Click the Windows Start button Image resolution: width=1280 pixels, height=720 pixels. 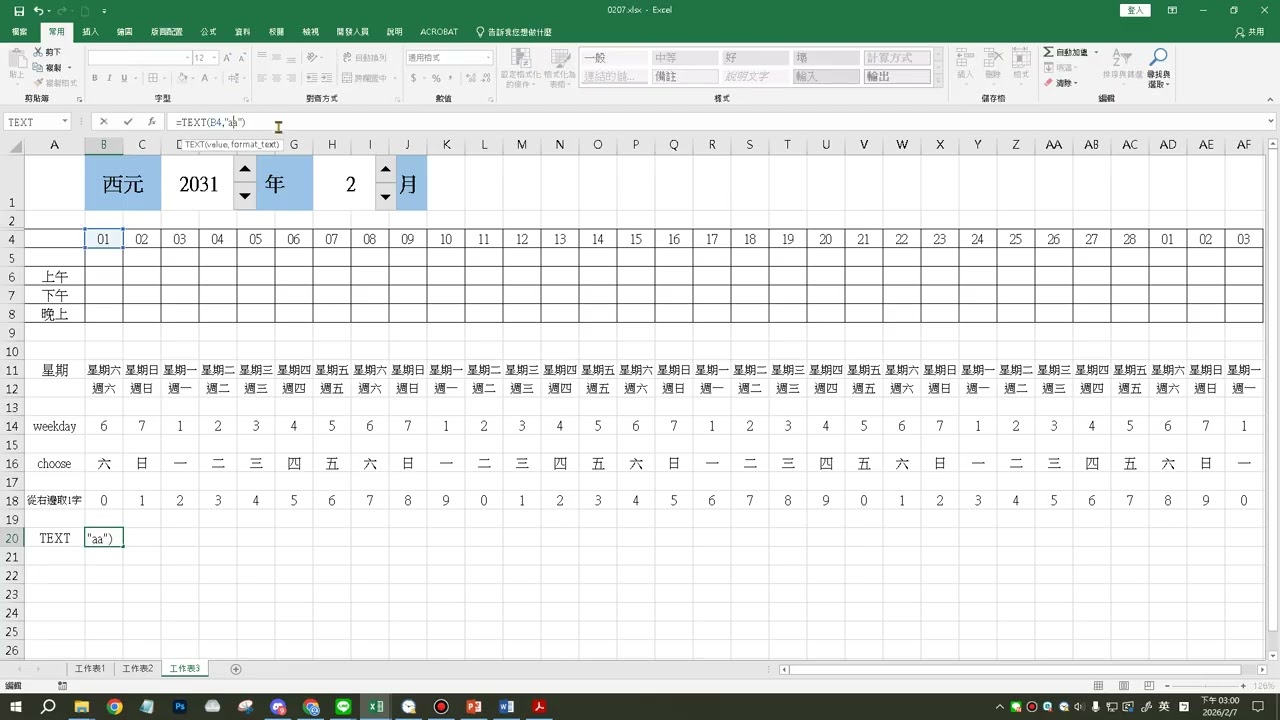[x=16, y=707]
